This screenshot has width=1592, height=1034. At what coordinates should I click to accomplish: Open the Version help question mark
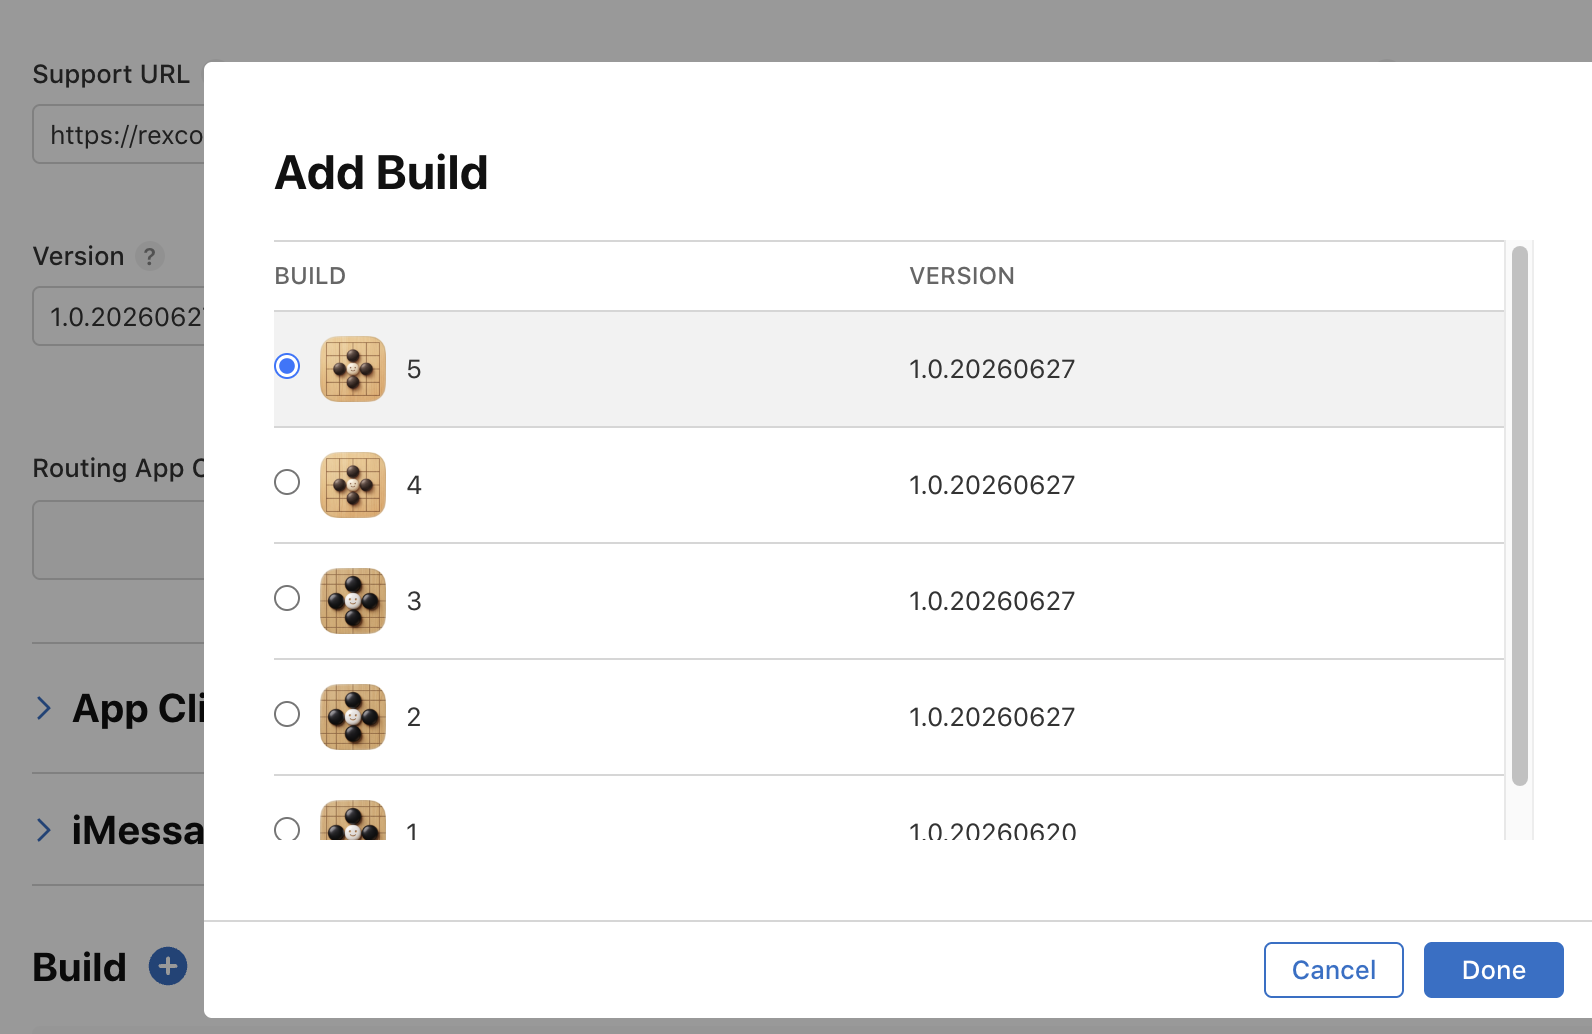coord(149,257)
